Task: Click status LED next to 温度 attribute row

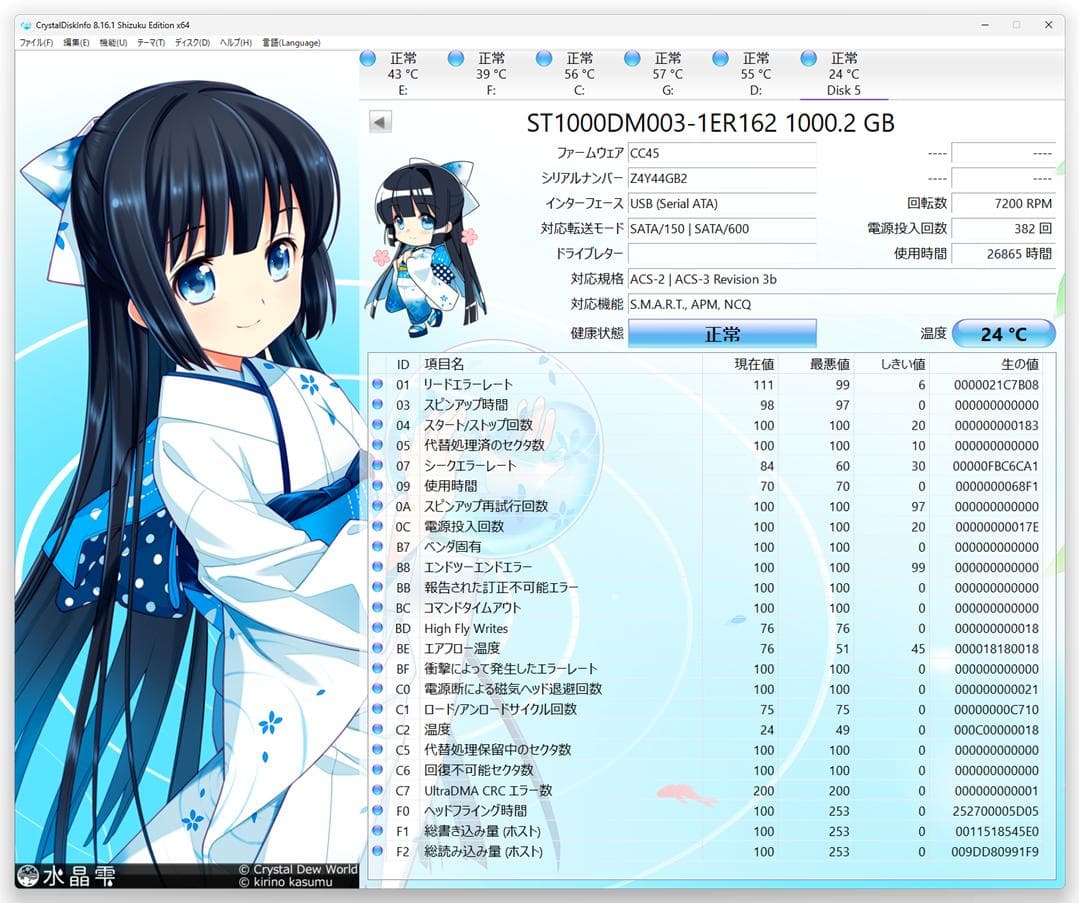Action: pos(375,730)
